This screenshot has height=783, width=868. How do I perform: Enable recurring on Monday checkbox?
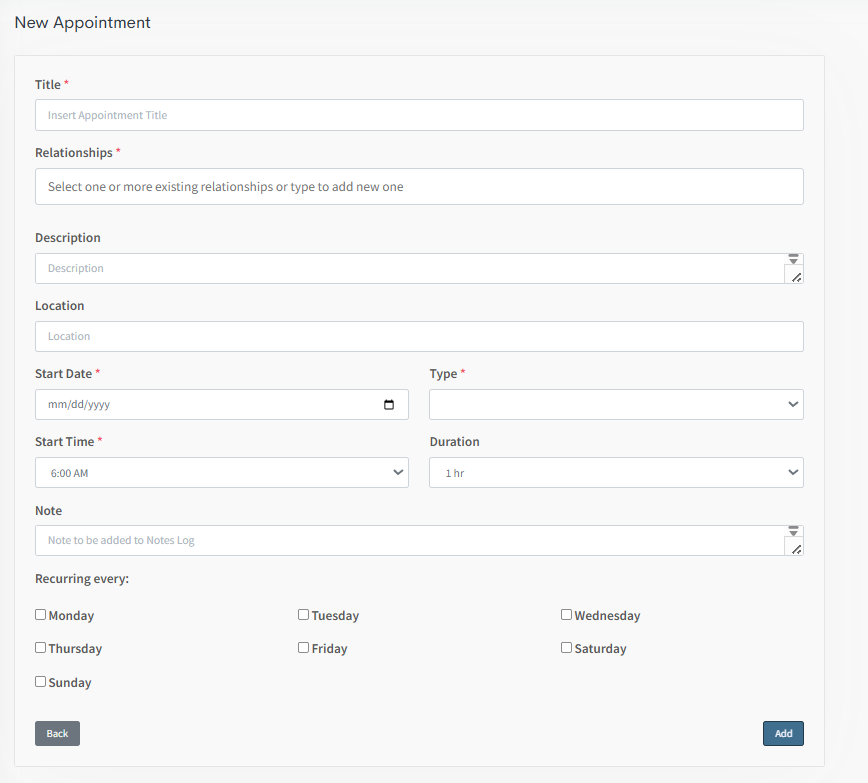(41, 615)
